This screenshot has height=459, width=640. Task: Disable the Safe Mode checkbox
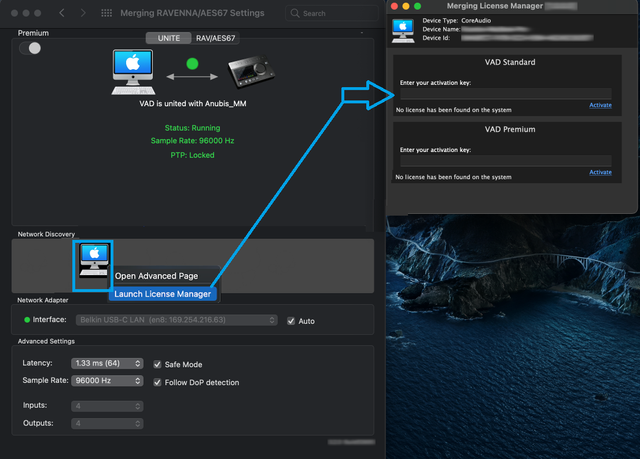pyautogui.click(x=157, y=364)
